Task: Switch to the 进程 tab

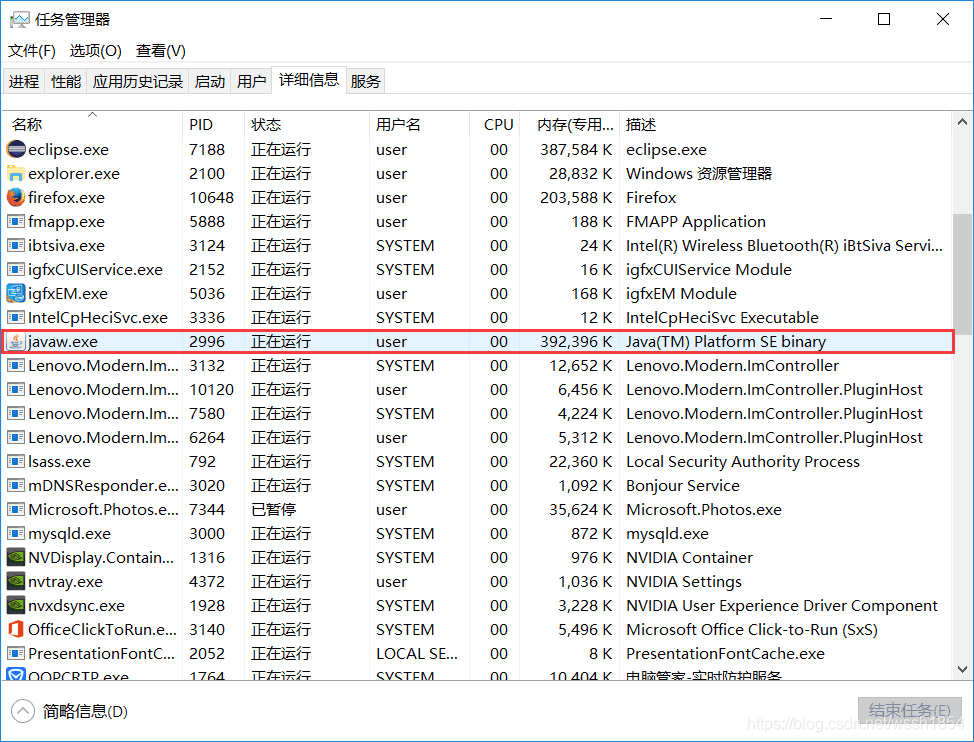Action: (x=24, y=81)
